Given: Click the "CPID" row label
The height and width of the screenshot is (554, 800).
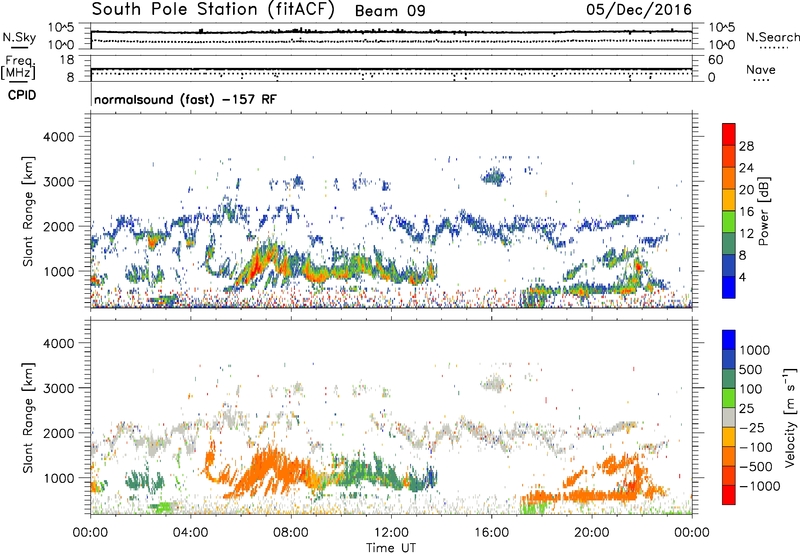Looking at the screenshot, I should click(x=22, y=95).
